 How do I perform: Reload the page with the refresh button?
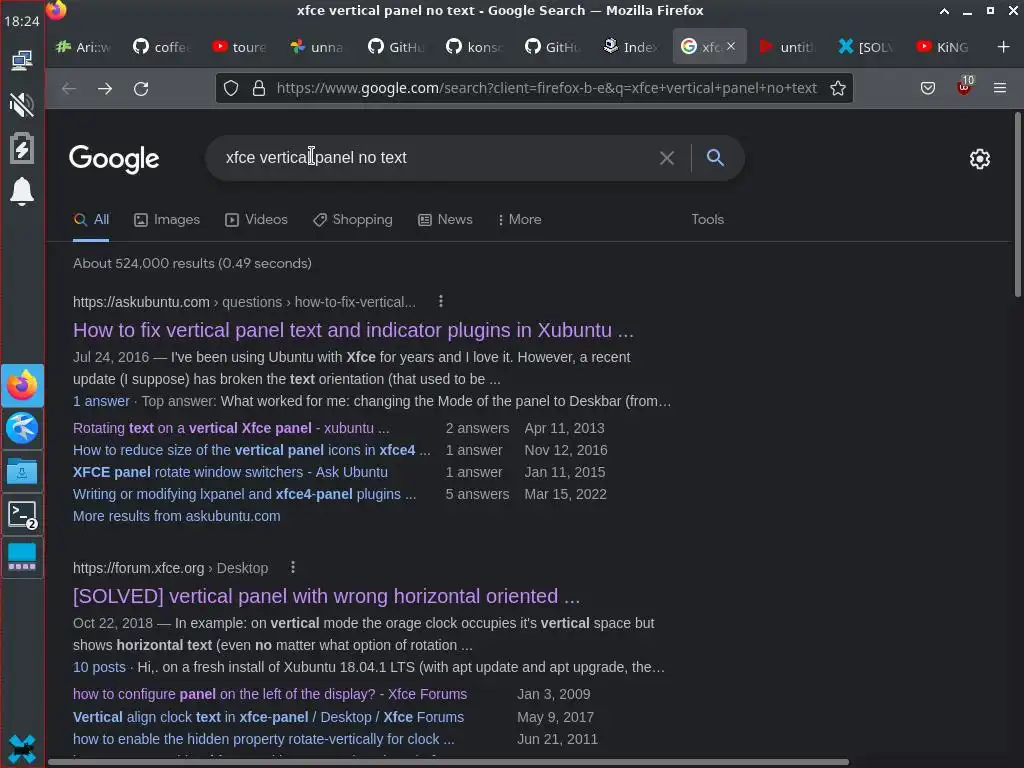141,88
